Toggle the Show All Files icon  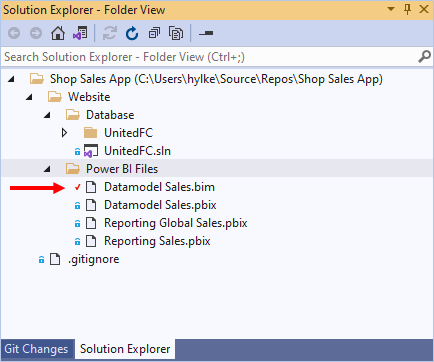coord(176,33)
